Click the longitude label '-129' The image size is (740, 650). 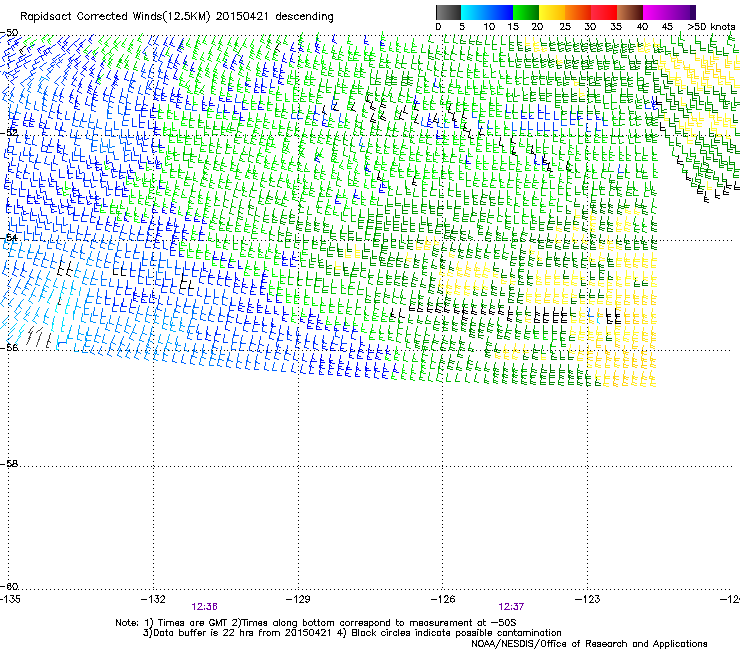click(298, 599)
